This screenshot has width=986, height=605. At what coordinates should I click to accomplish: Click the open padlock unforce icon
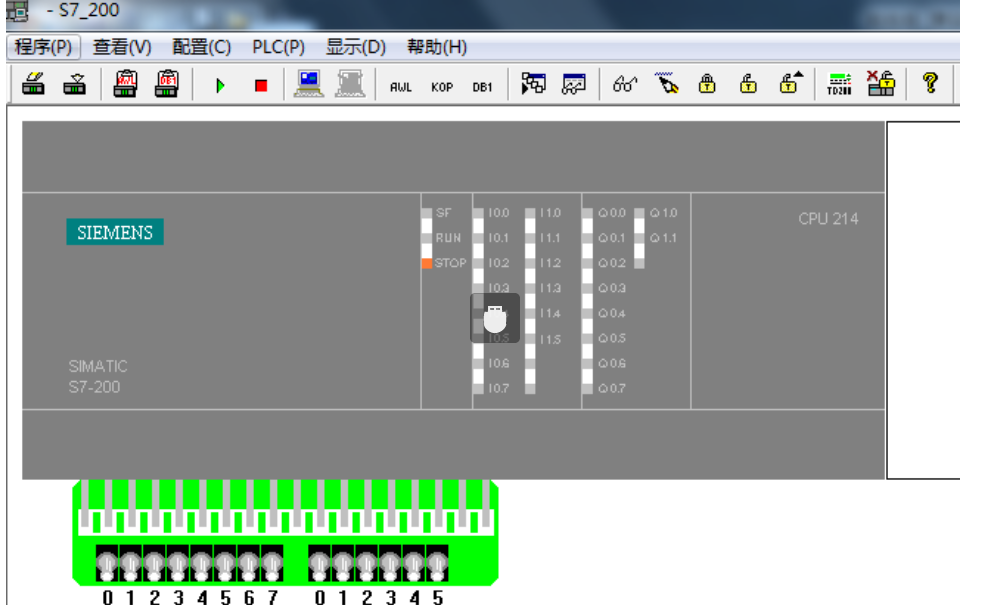tap(748, 84)
